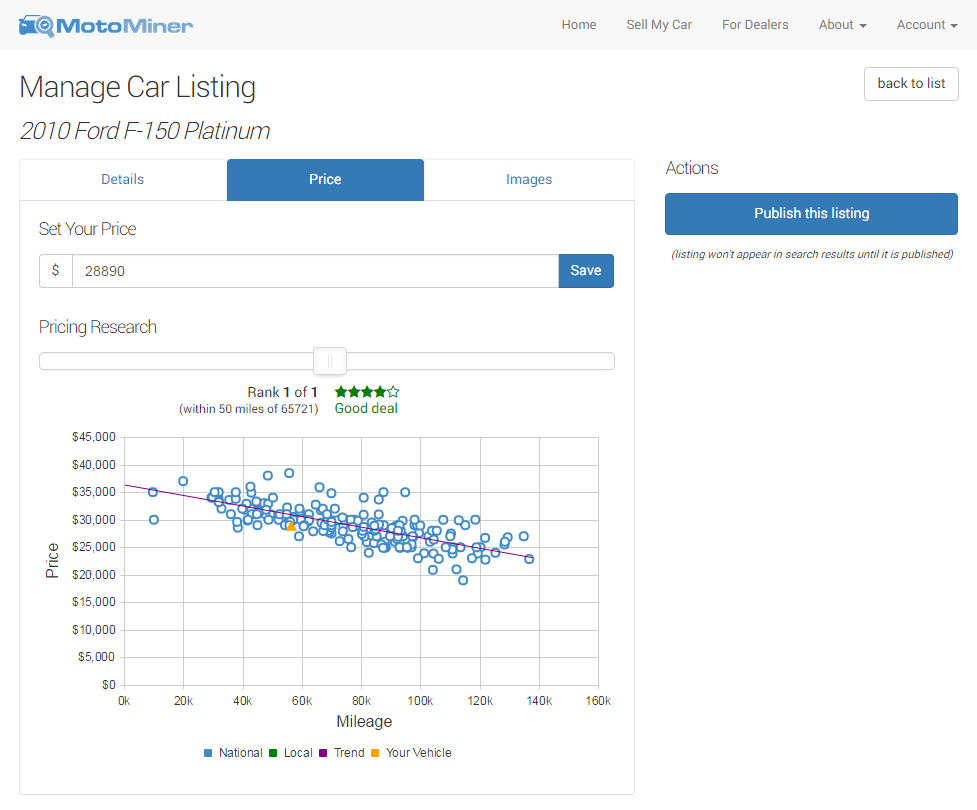The width and height of the screenshot is (977, 810).
Task: Click the four-star rating indicator
Action: pyautogui.click(x=367, y=392)
